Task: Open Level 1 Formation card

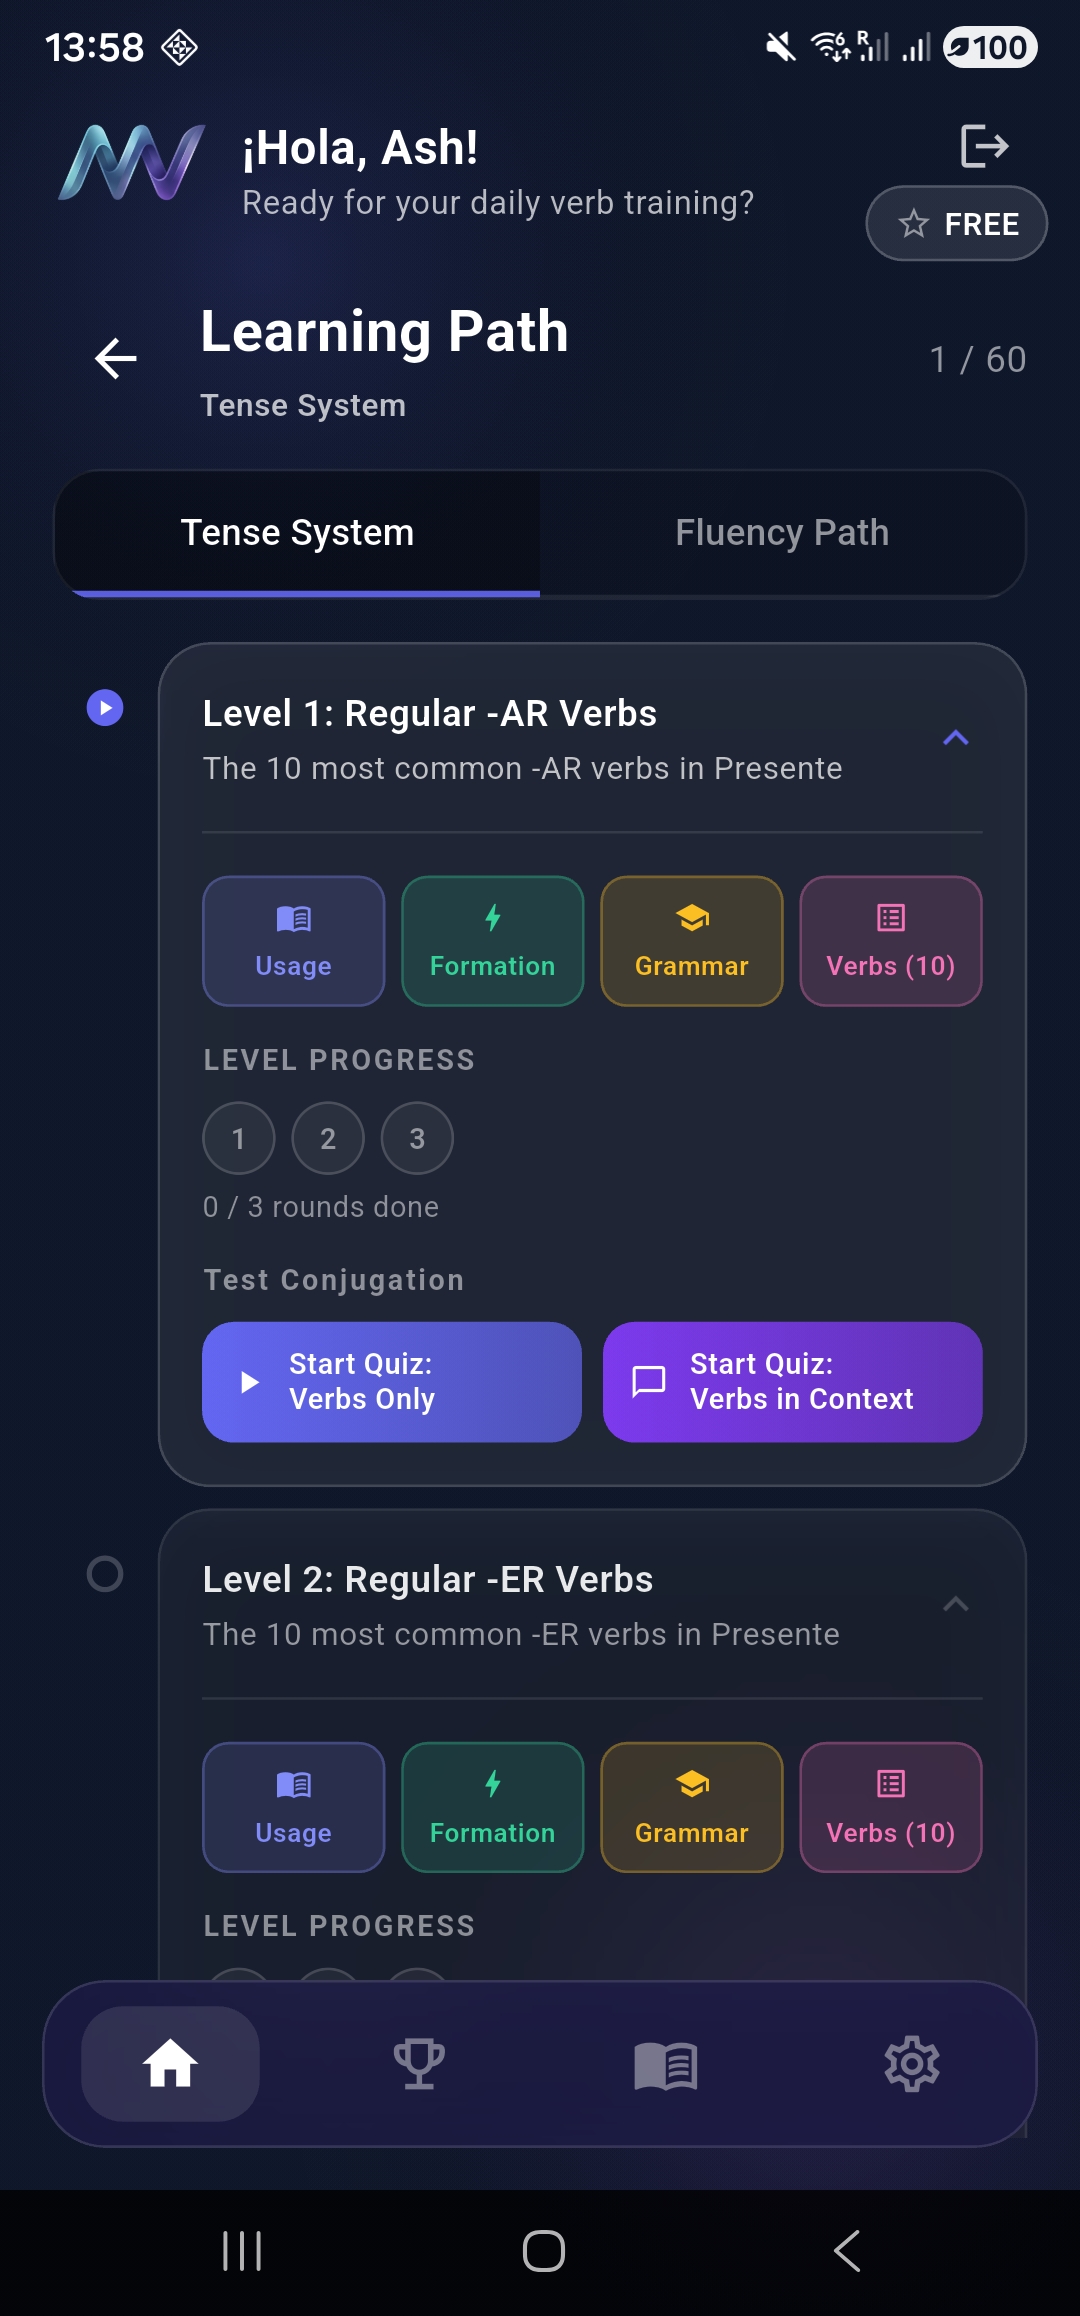Action: [492, 941]
